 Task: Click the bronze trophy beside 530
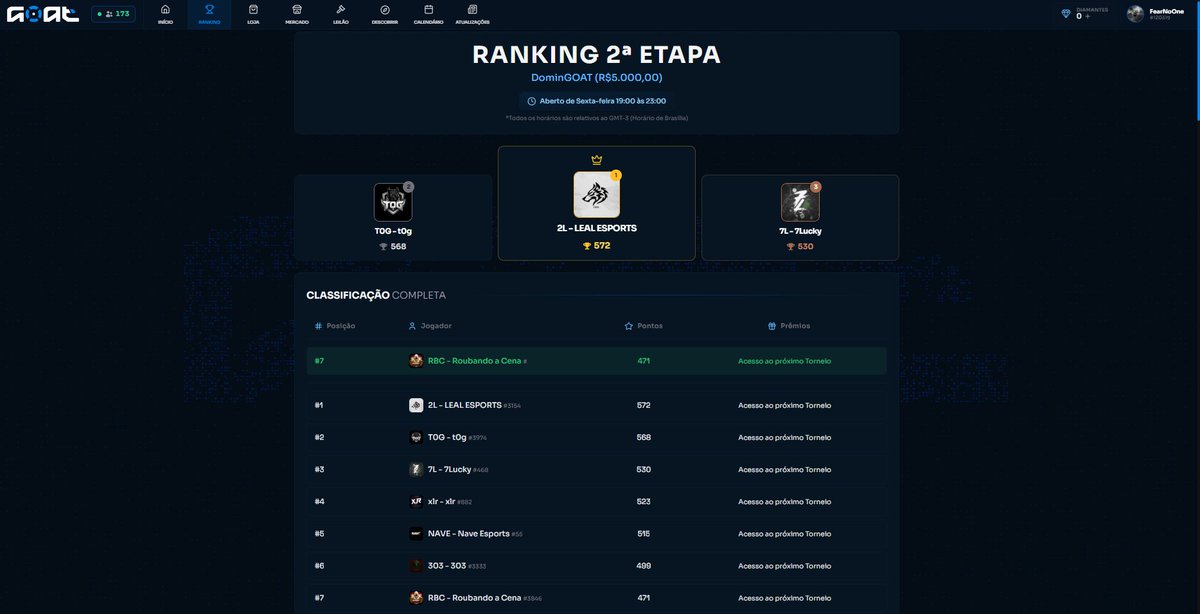[791, 246]
